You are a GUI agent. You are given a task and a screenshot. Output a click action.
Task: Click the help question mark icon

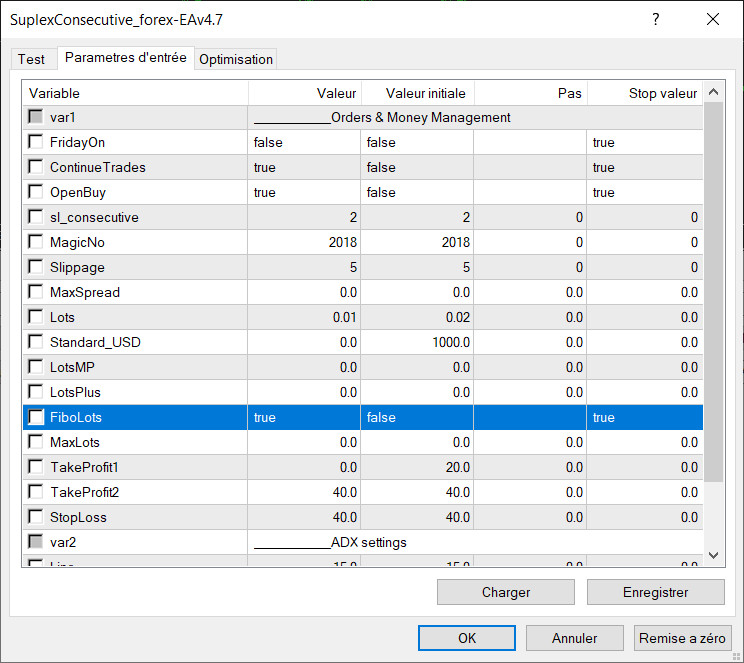click(656, 19)
